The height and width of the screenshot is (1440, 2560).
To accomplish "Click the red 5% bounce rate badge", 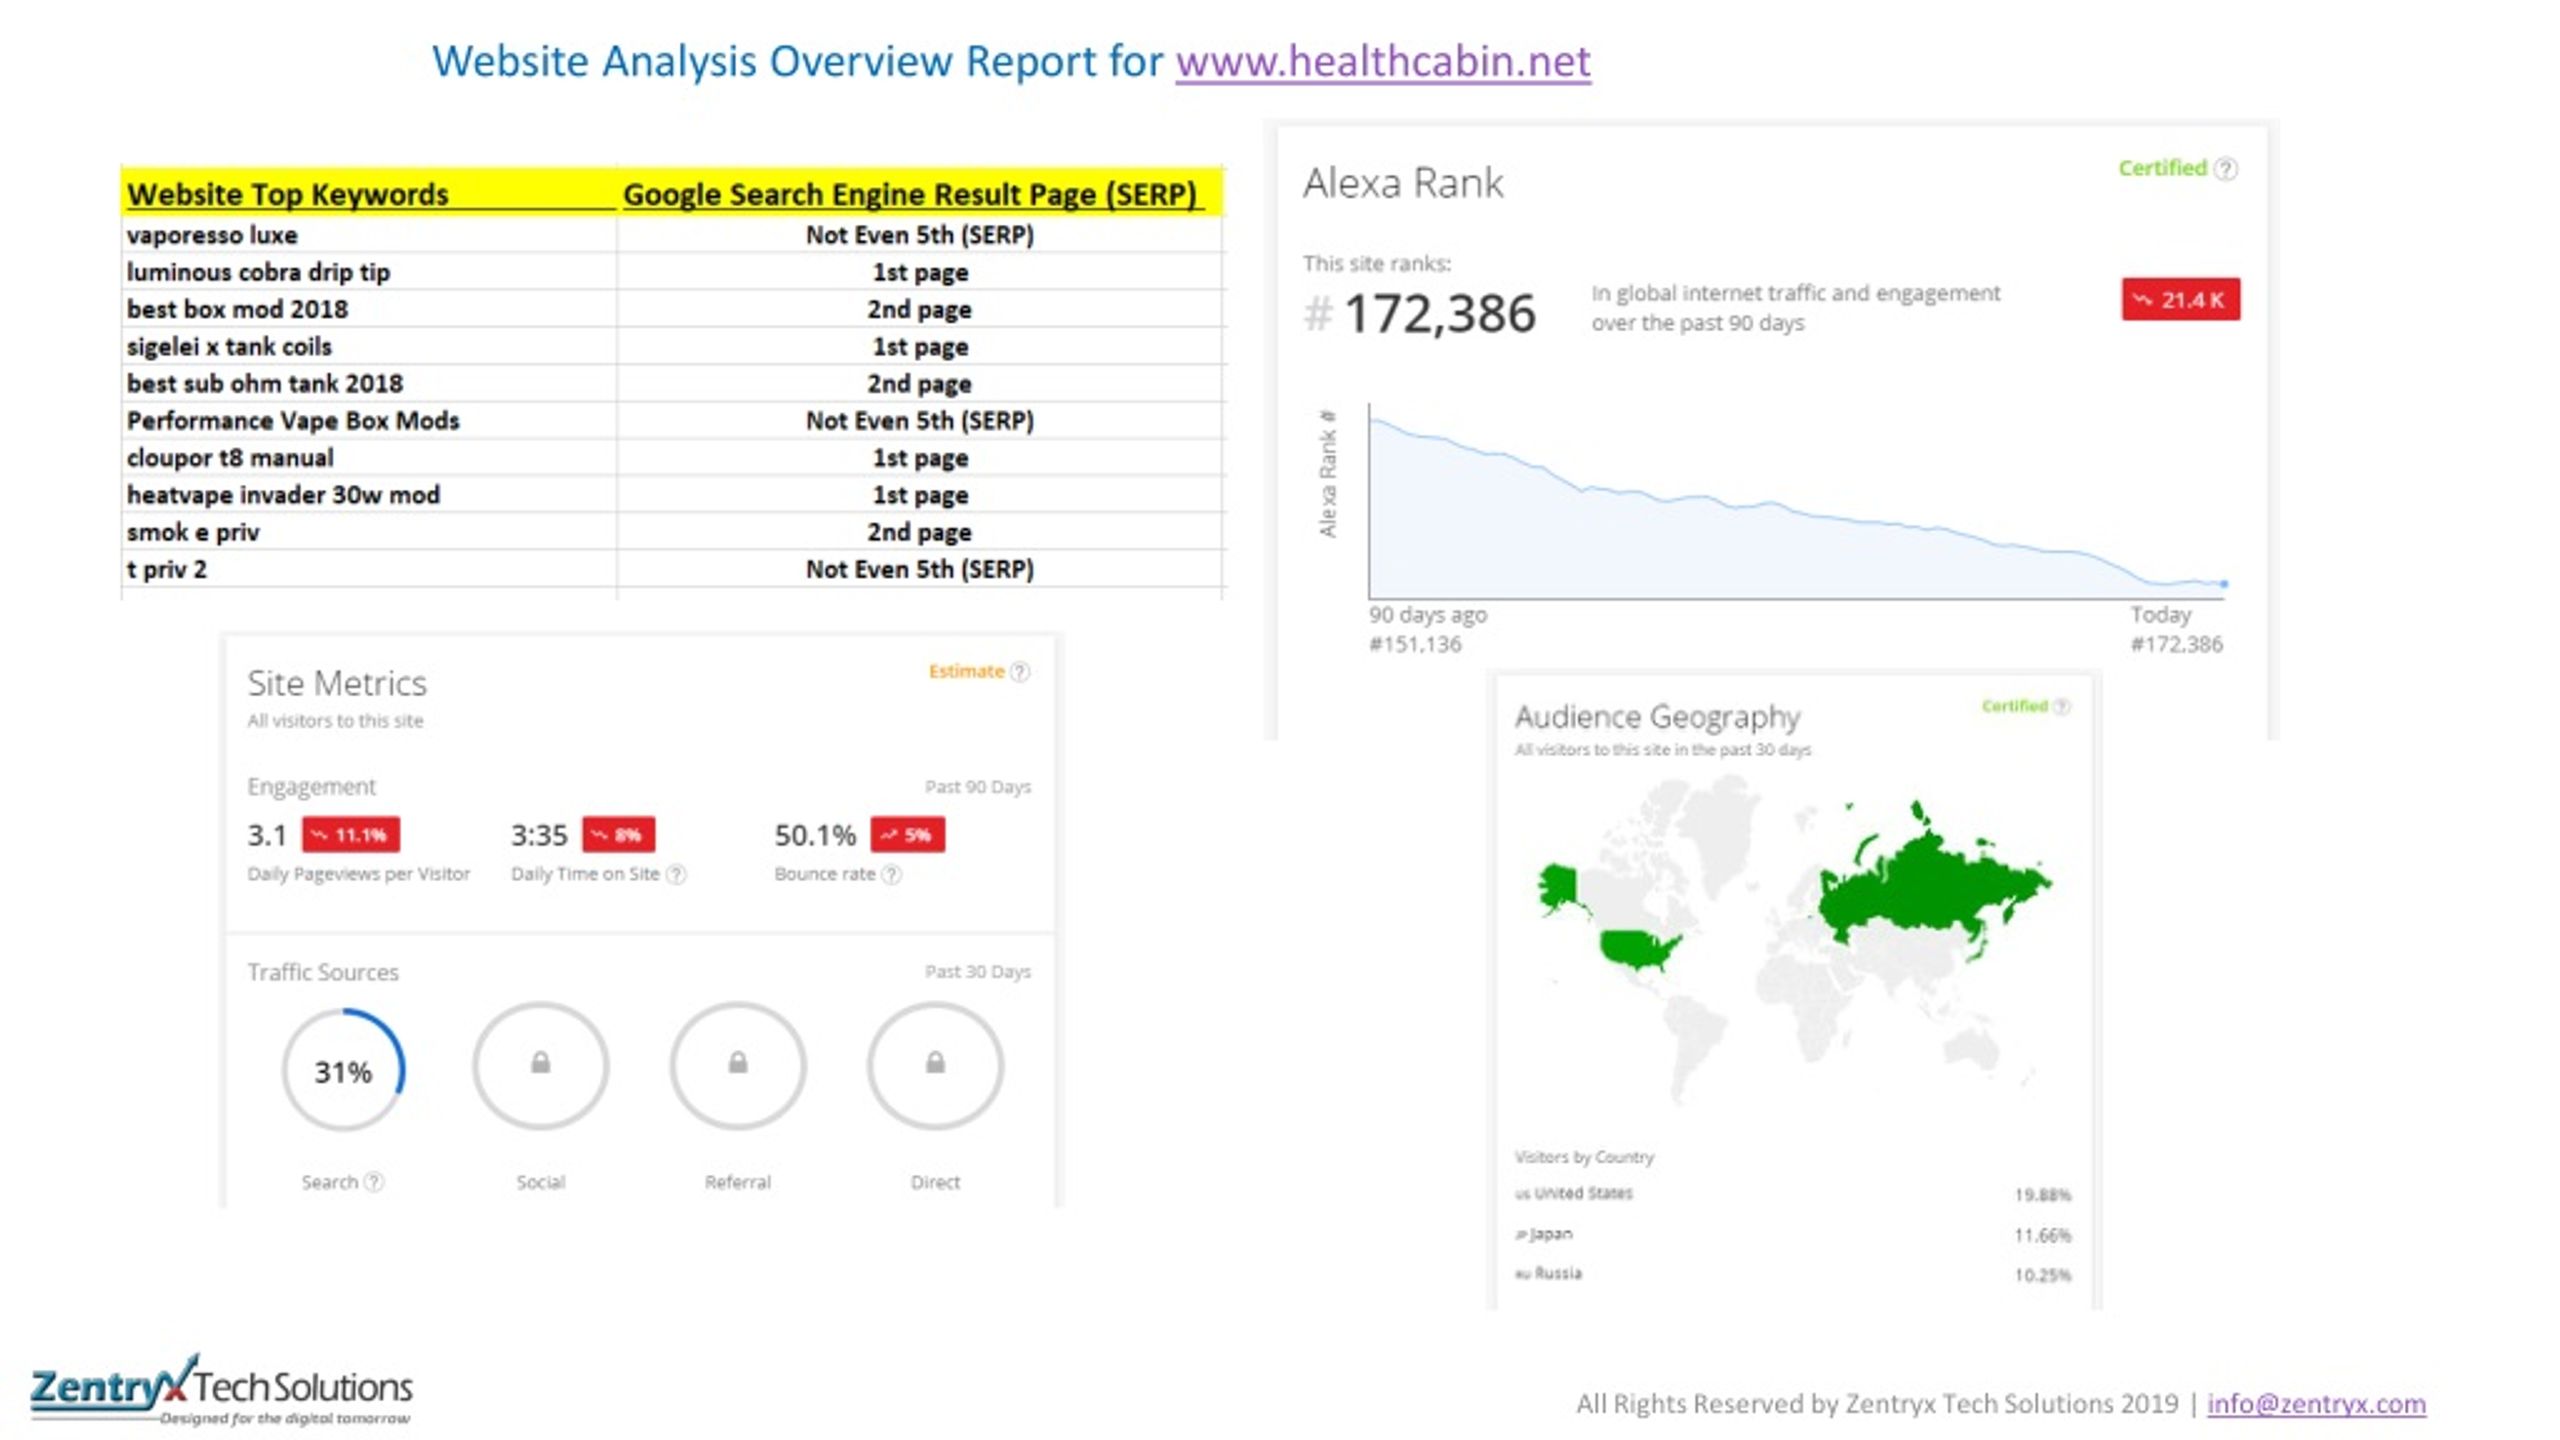I will (x=908, y=835).
